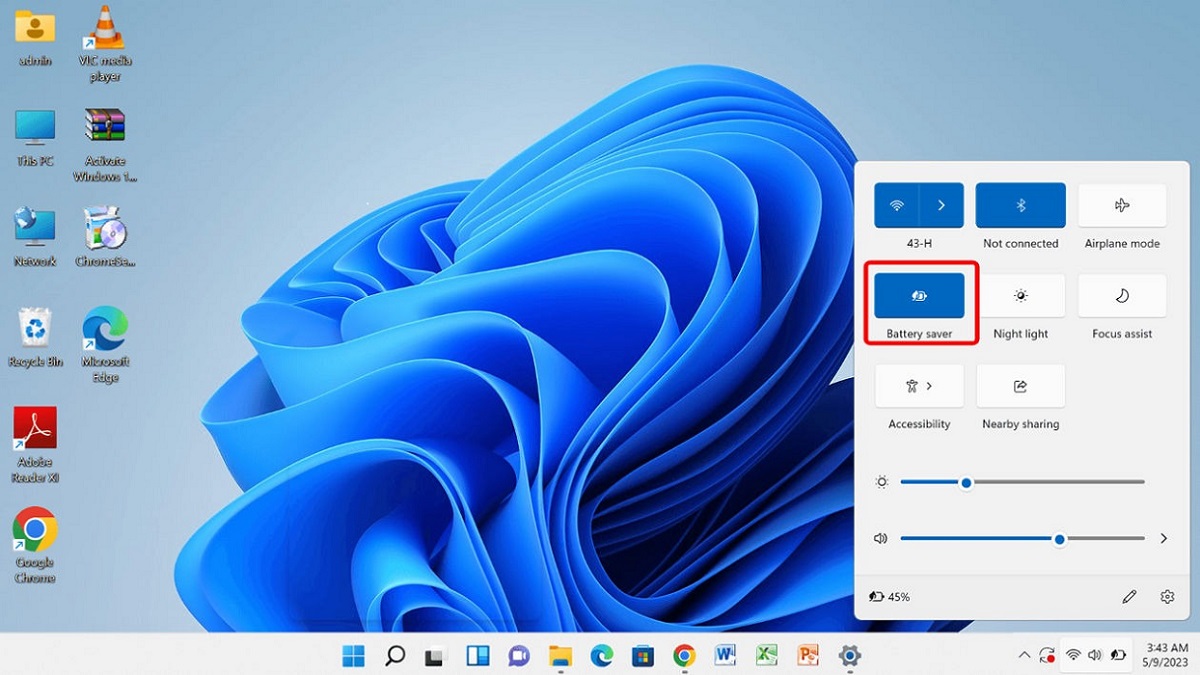The image size is (1200, 675).
Task: Enable Airplane mode
Action: pos(1122,205)
